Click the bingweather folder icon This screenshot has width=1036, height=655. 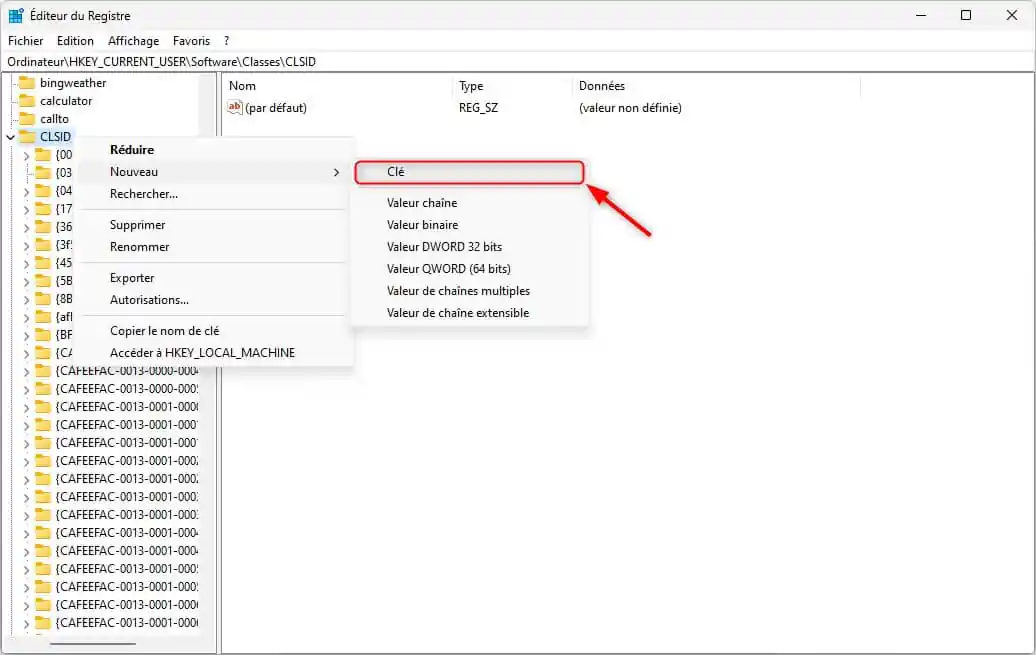point(27,83)
